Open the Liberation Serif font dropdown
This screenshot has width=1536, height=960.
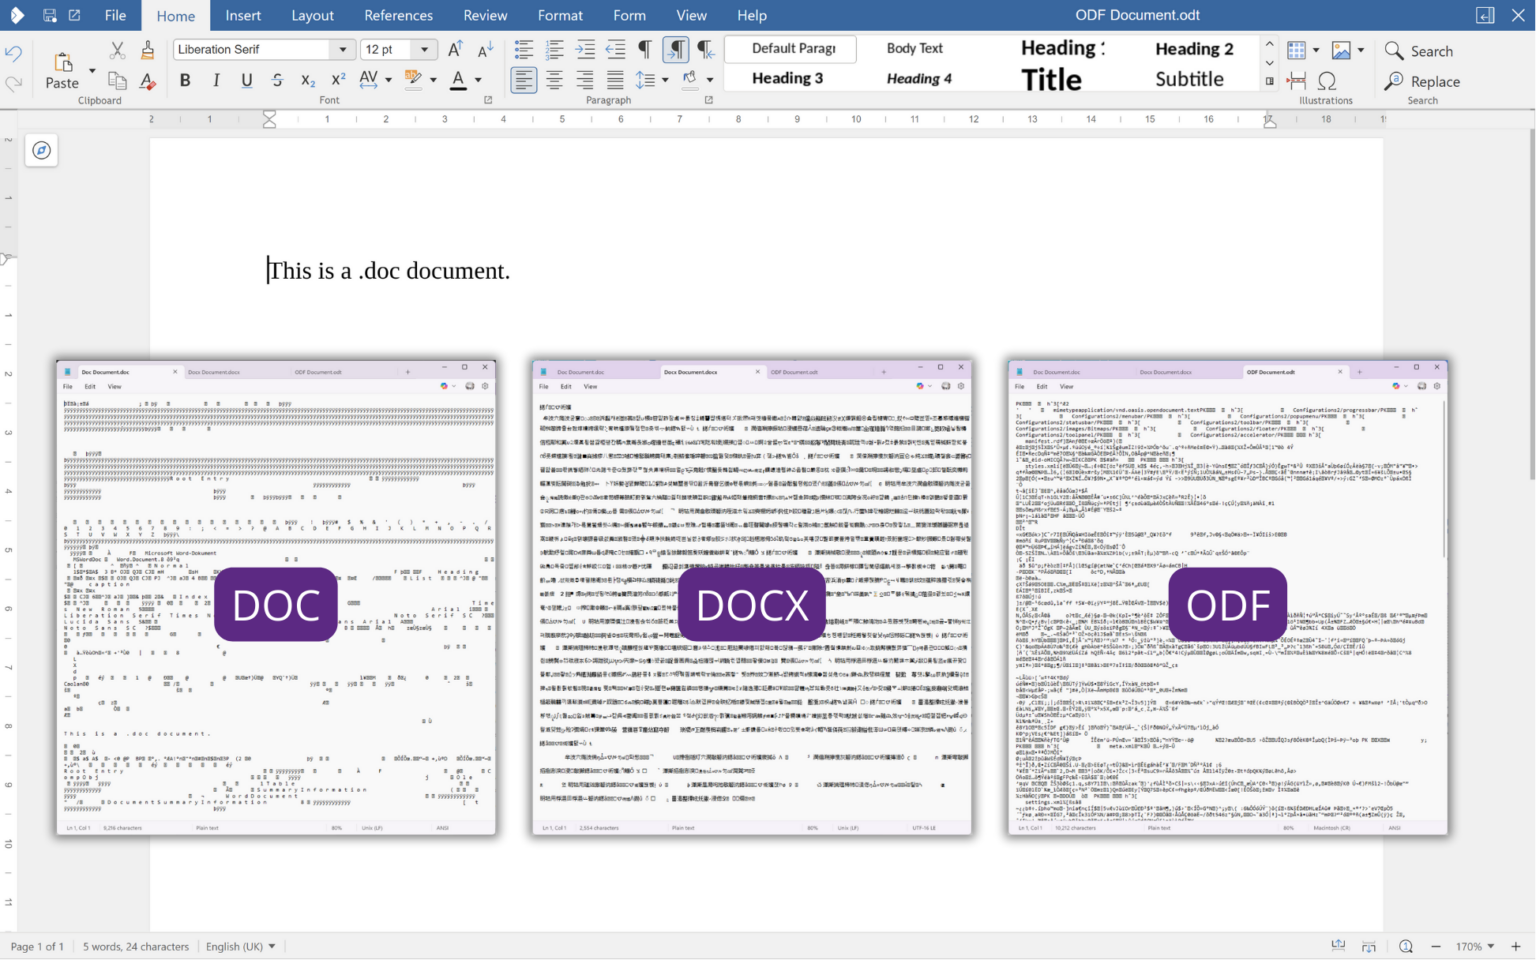coord(343,48)
